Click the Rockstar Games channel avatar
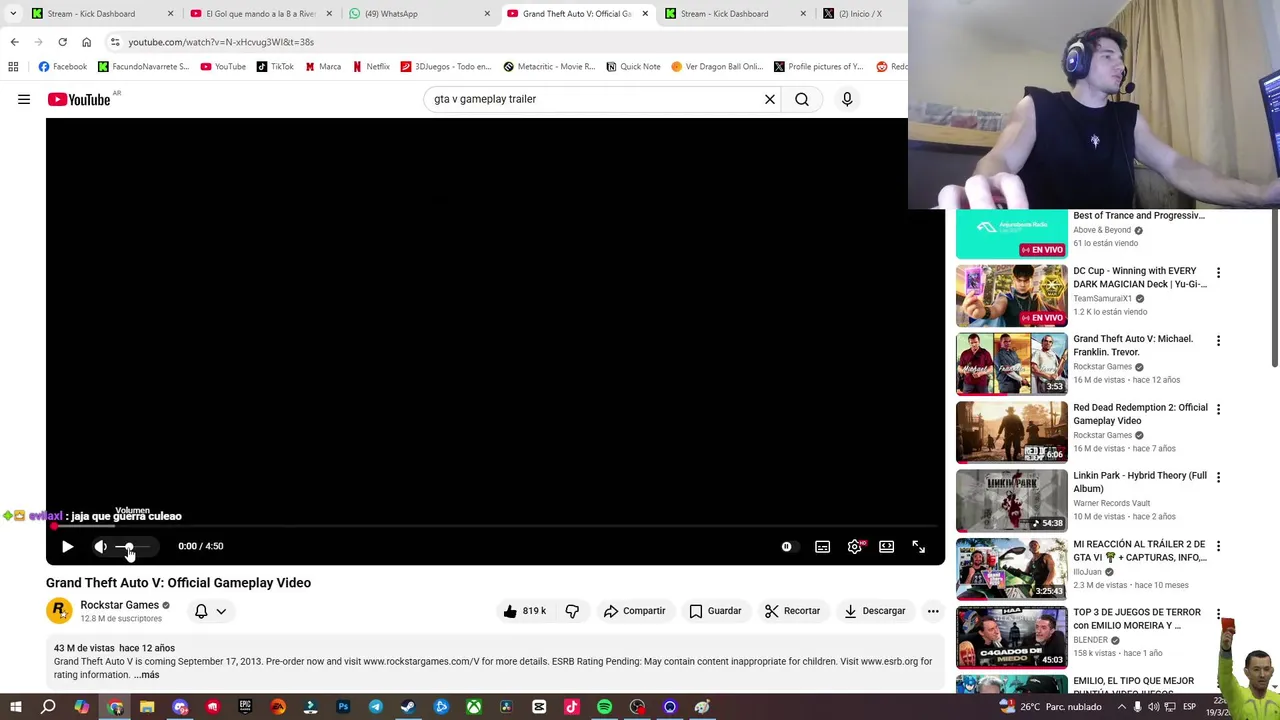 pos(59,610)
